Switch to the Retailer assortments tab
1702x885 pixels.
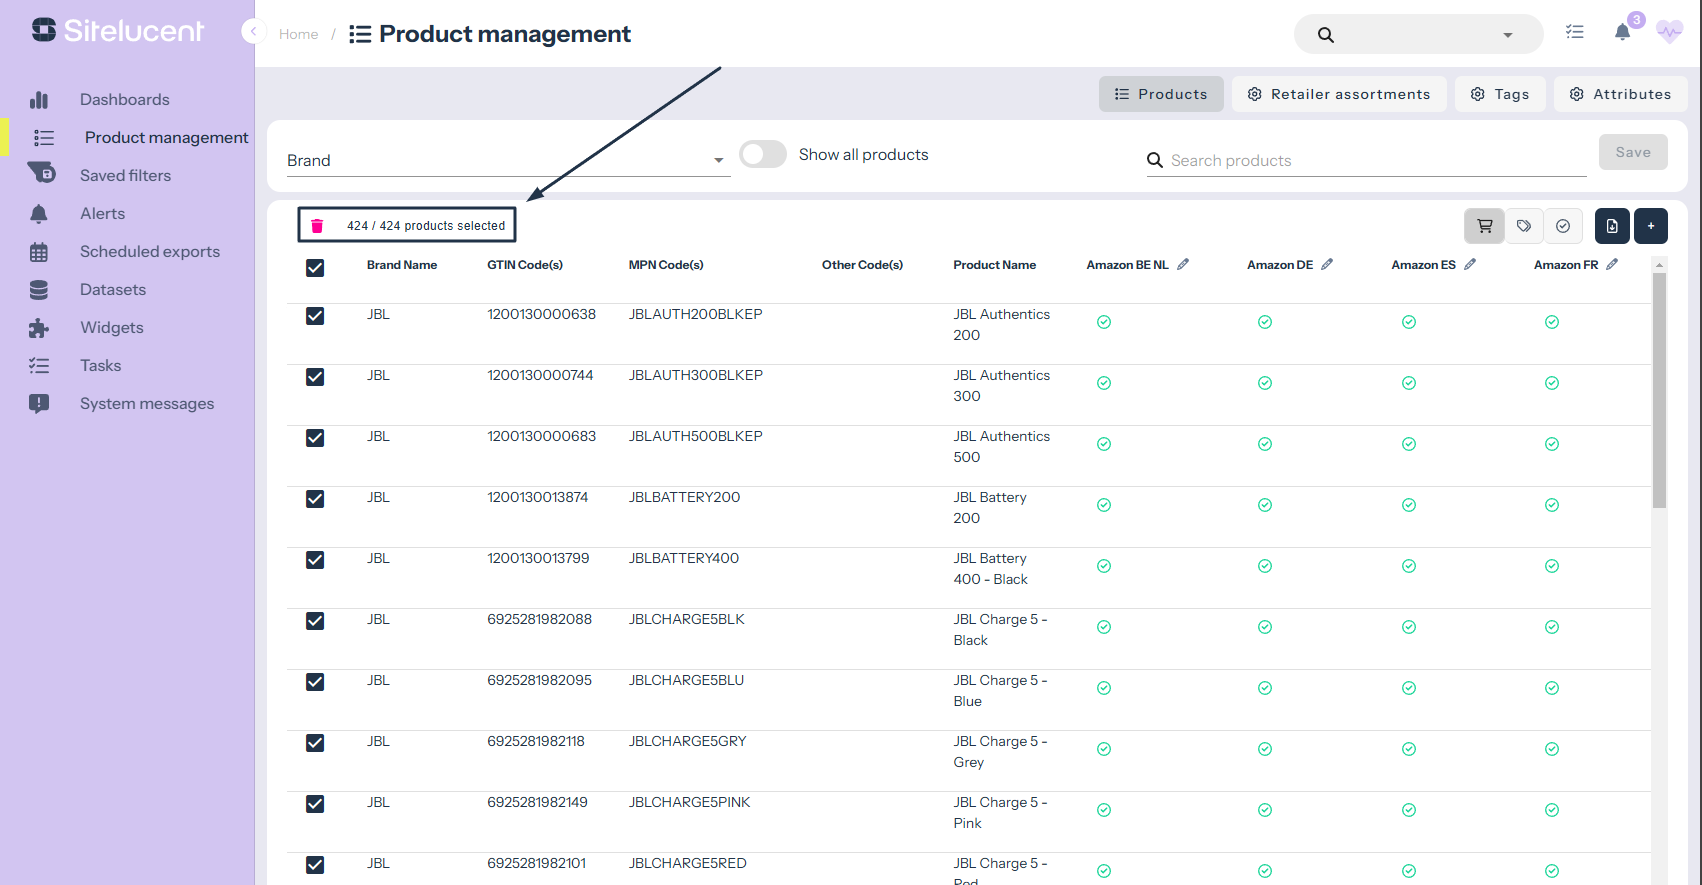pos(1338,94)
